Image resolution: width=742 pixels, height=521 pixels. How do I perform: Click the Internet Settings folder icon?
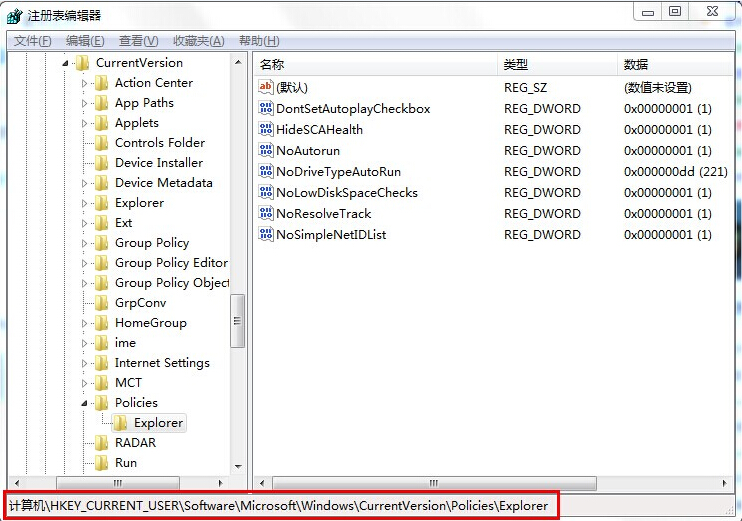[x=101, y=363]
